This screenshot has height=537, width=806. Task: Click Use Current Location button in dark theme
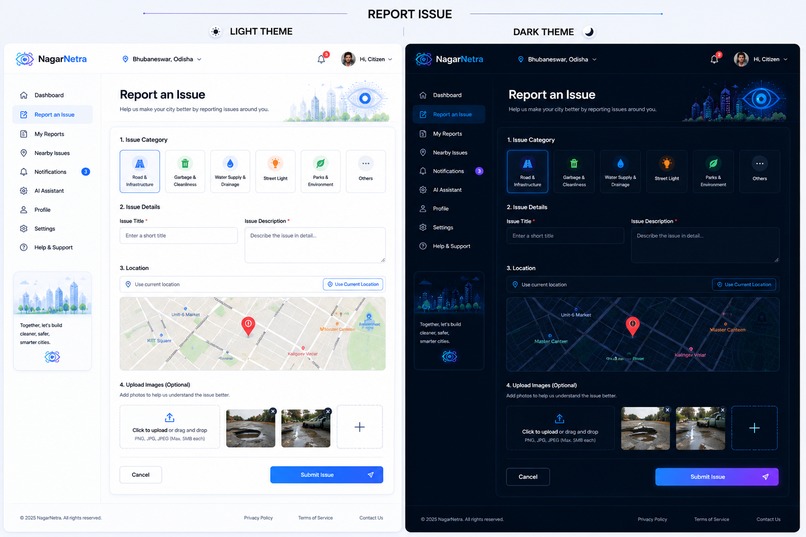pos(744,284)
